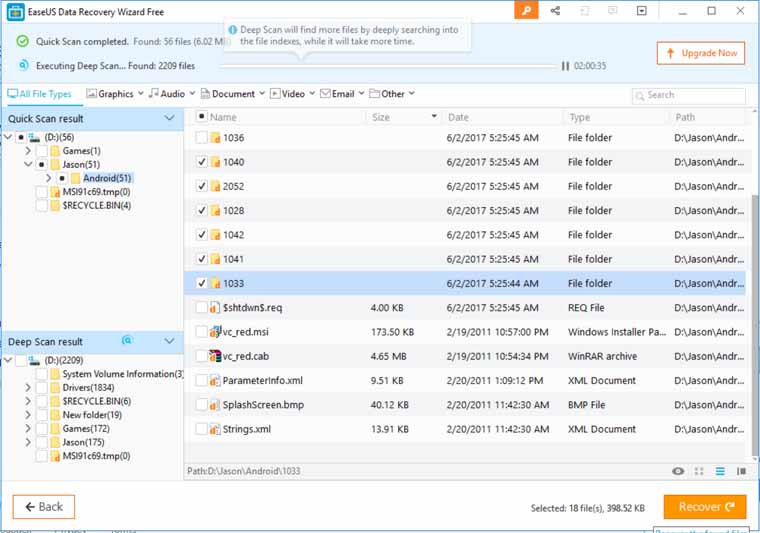Click the EaseUS app logo icon

(16, 12)
